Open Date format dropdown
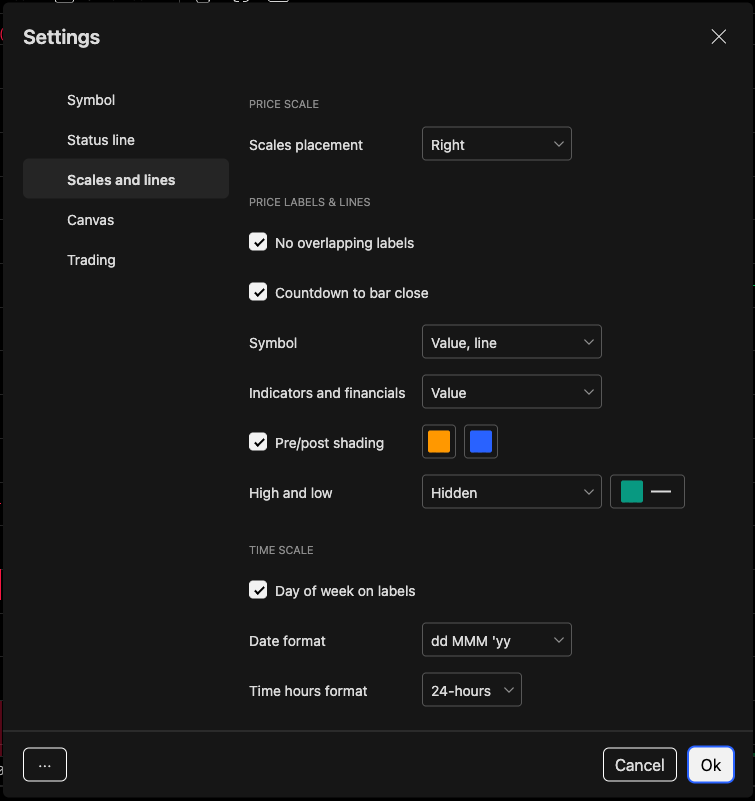The image size is (755, 801). 497,640
